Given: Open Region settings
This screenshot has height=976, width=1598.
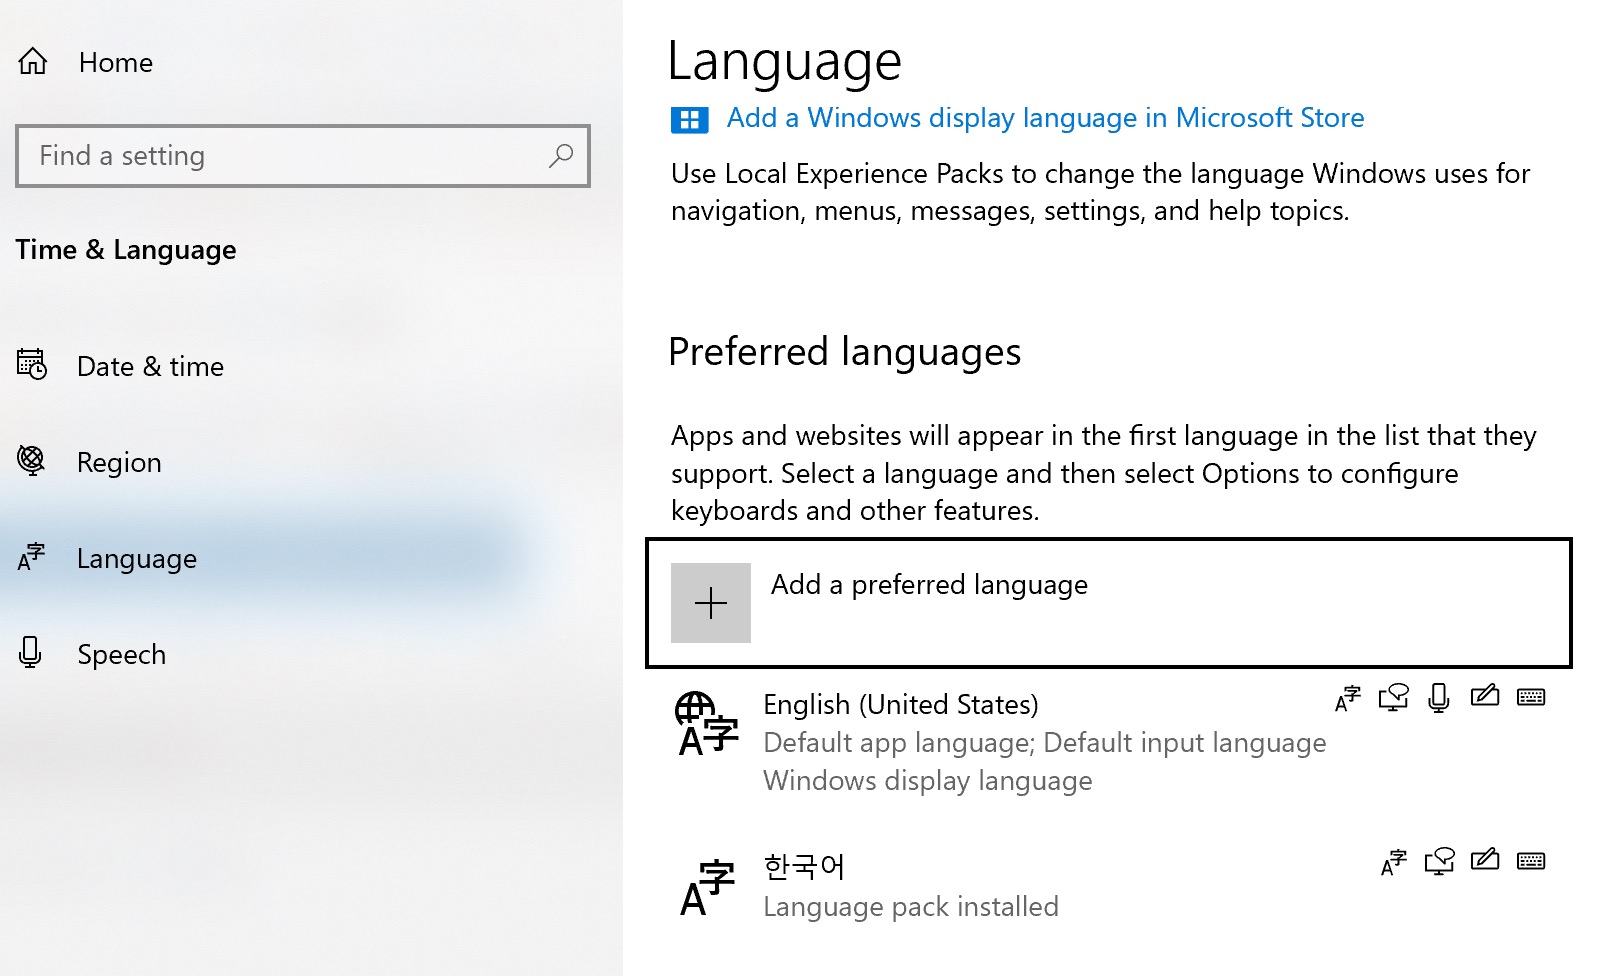Looking at the screenshot, I should 119,462.
